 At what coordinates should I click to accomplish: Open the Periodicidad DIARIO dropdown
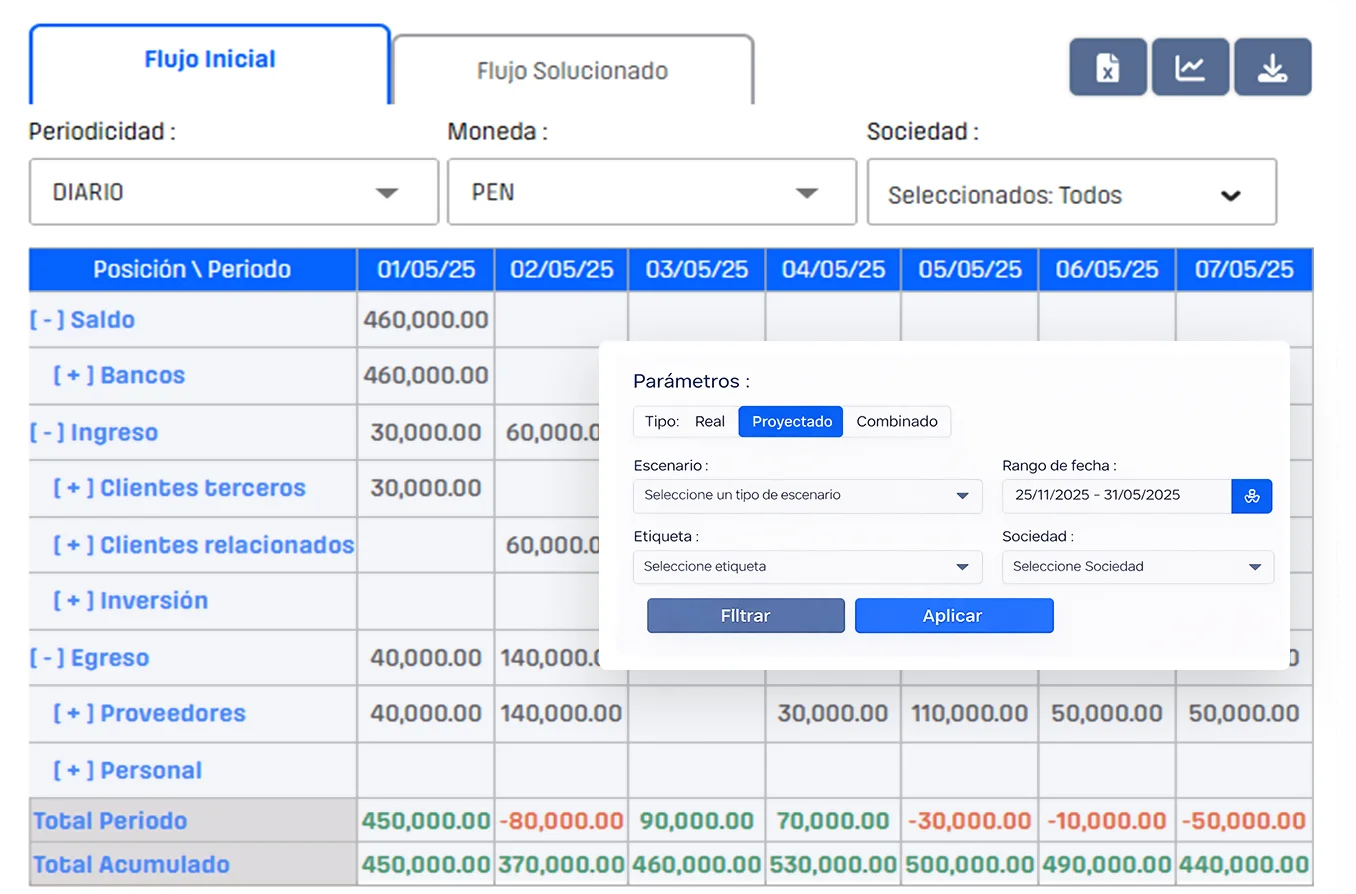pos(233,192)
